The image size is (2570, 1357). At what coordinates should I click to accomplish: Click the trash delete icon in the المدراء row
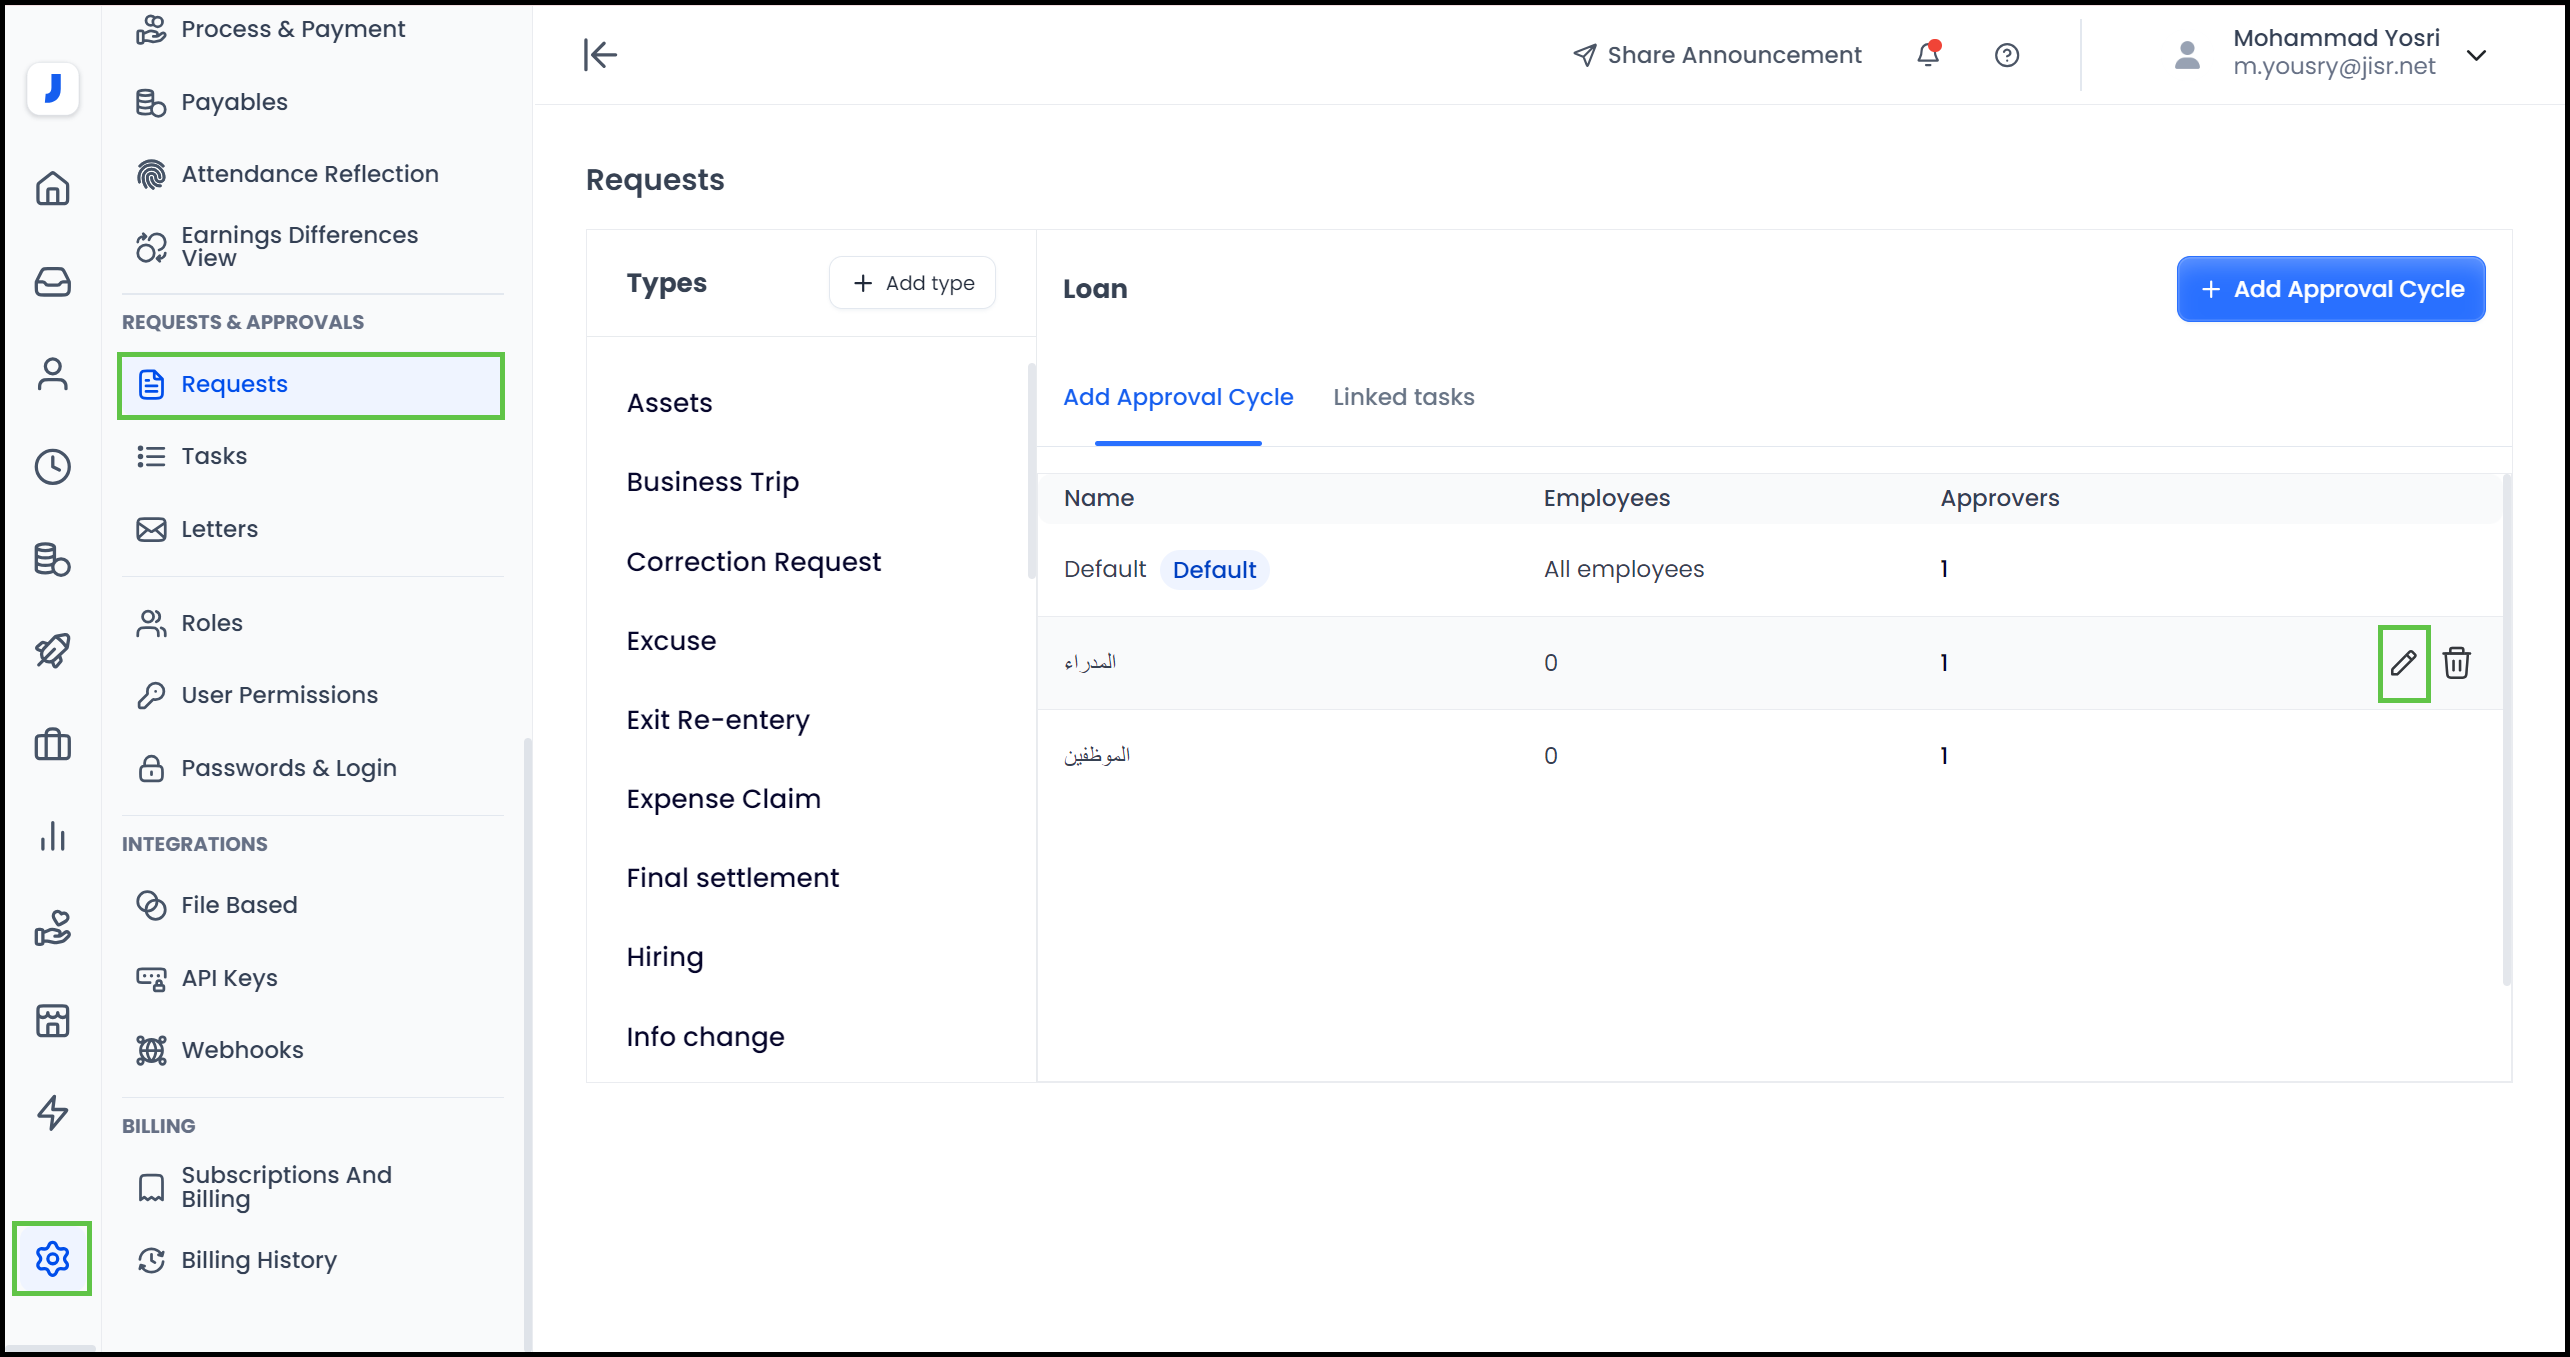pos(2456,663)
